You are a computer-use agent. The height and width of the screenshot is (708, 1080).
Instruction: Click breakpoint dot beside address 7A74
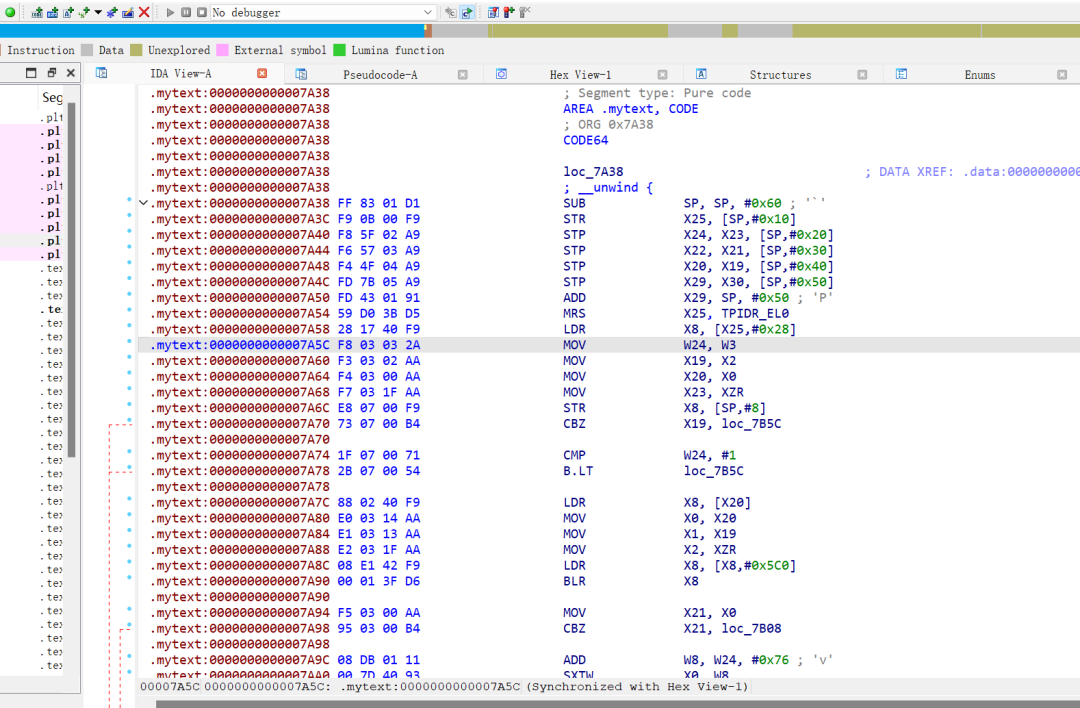pyautogui.click(x=129, y=452)
